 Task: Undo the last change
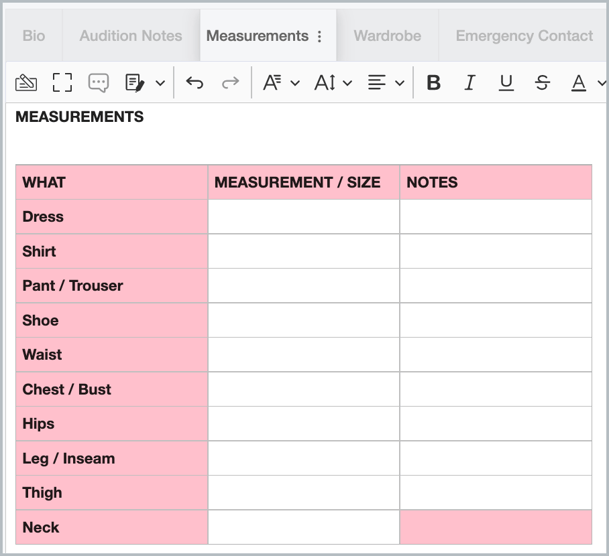[195, 83]
